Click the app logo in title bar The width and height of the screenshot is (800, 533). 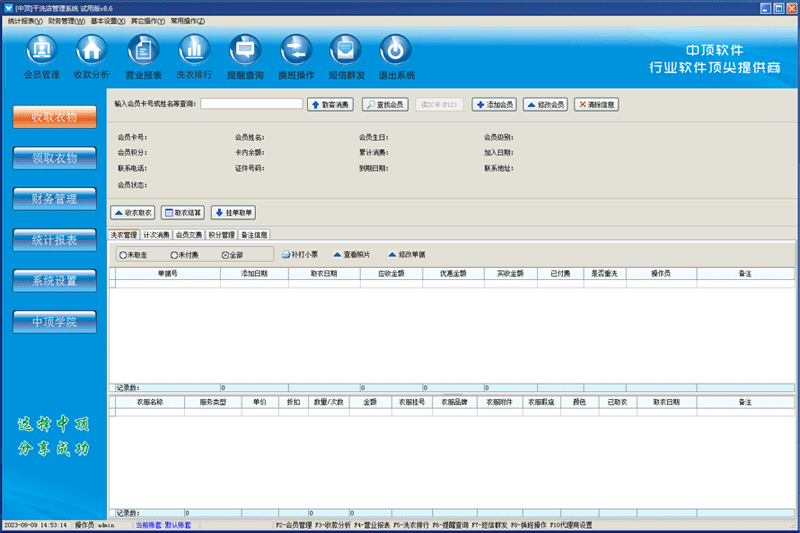point(9,8)
